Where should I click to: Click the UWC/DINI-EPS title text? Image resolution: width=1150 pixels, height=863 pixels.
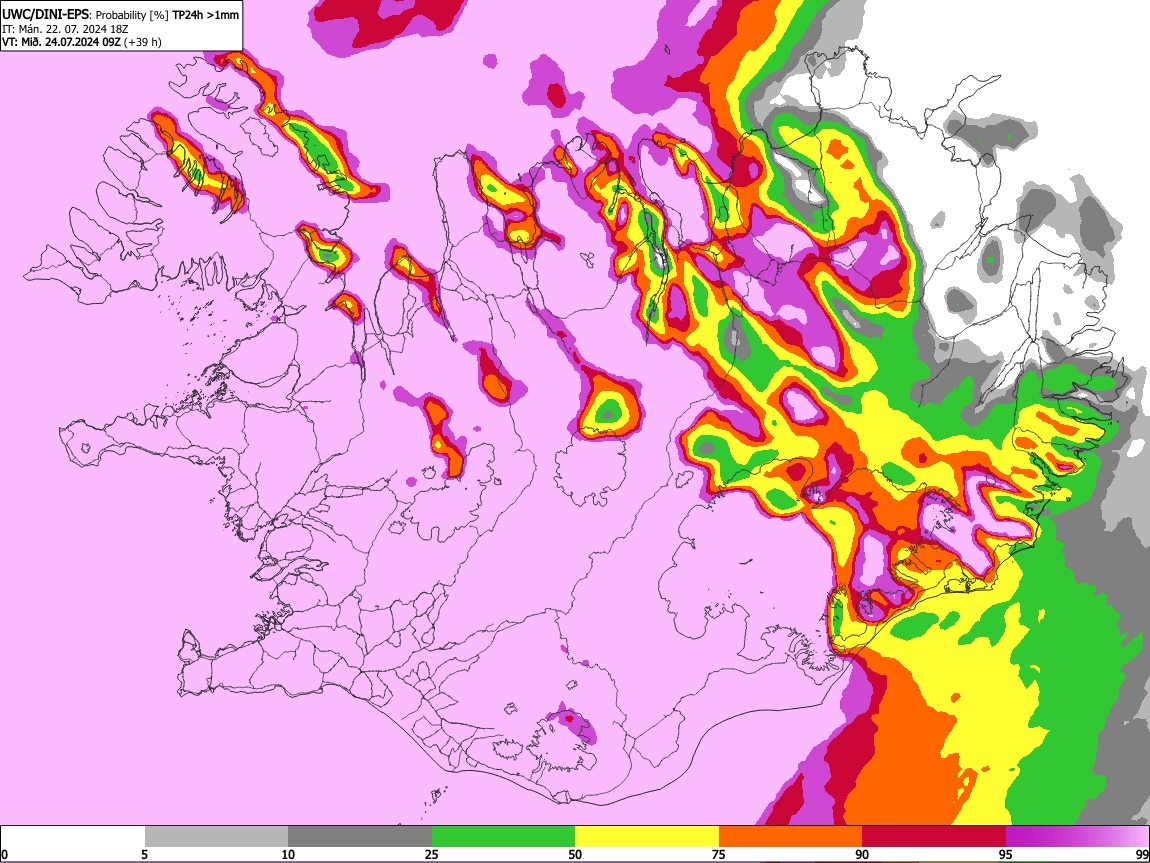pyautogui.click(x=46, y=15)
